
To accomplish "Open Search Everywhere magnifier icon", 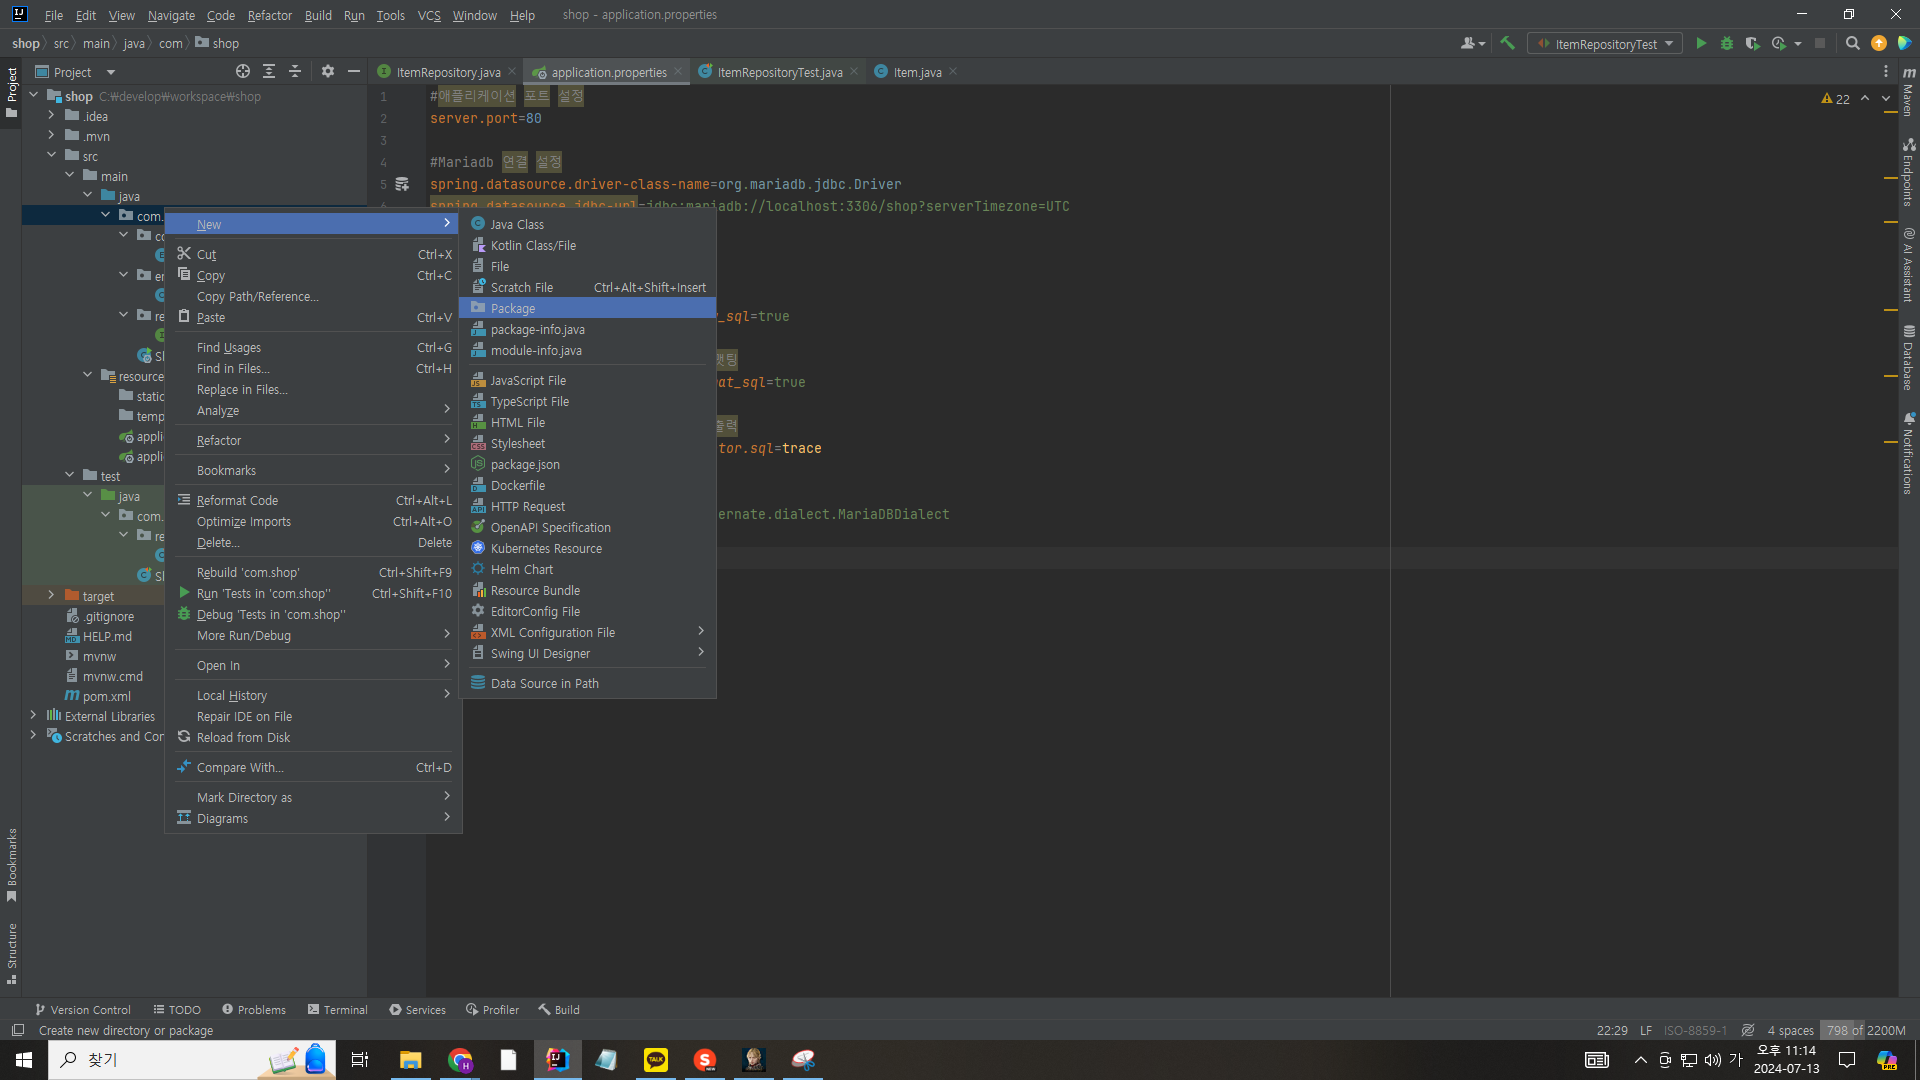I will (x=1853, y=43).
